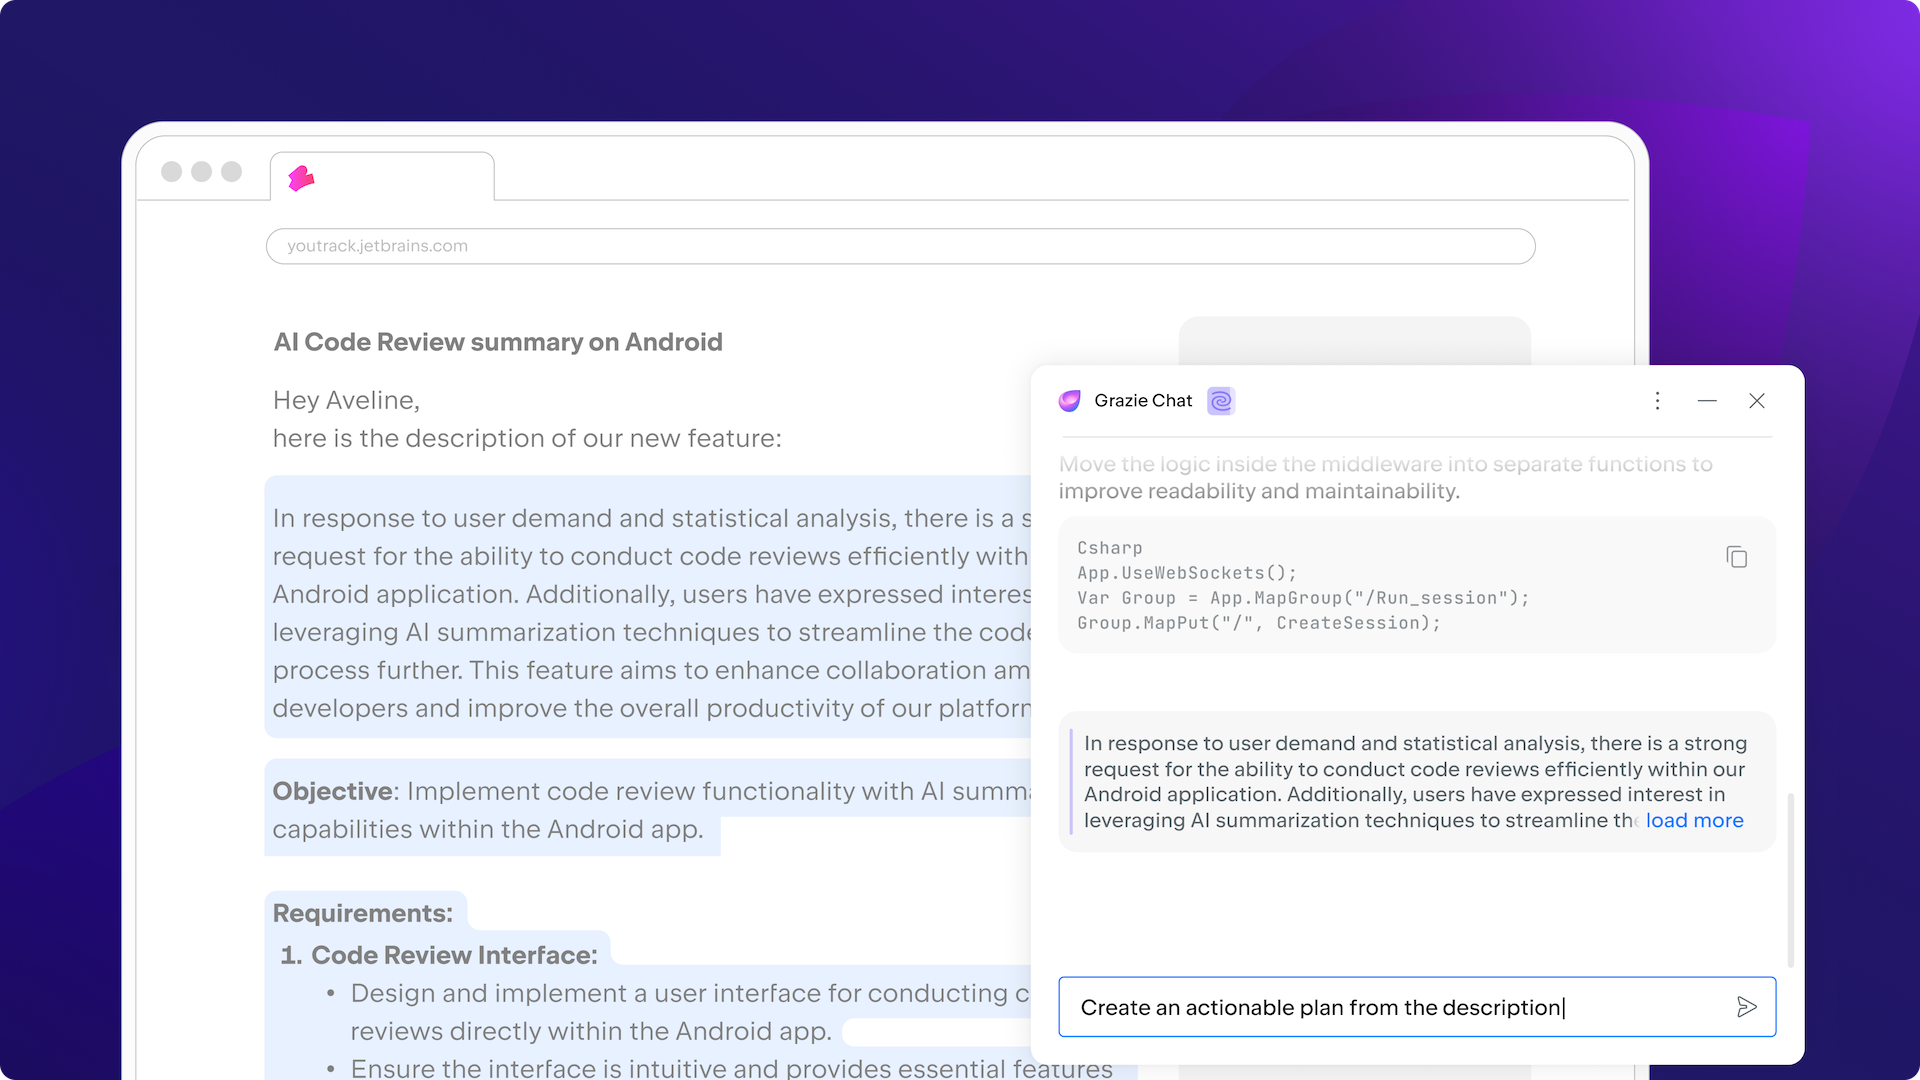Click the first gray window control dot
Screen dimensions: 1920x1080
(172, 171)
